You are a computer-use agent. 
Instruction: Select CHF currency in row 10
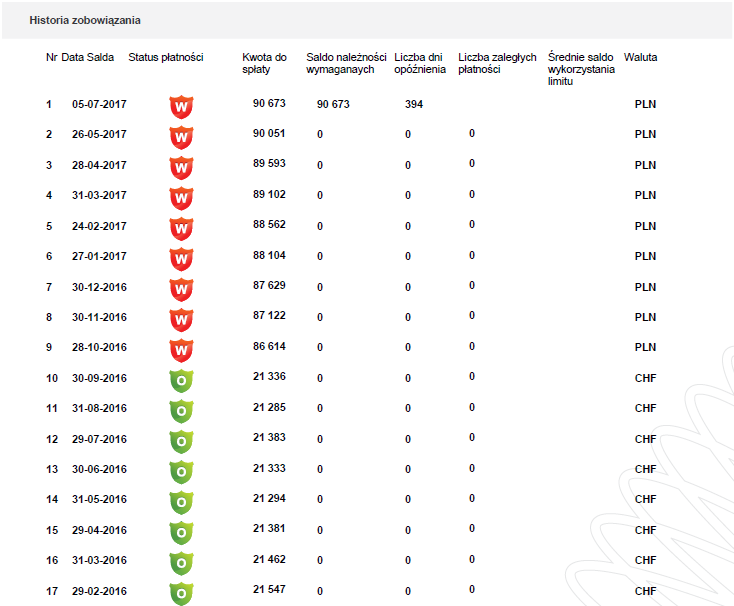coord(646,378)
